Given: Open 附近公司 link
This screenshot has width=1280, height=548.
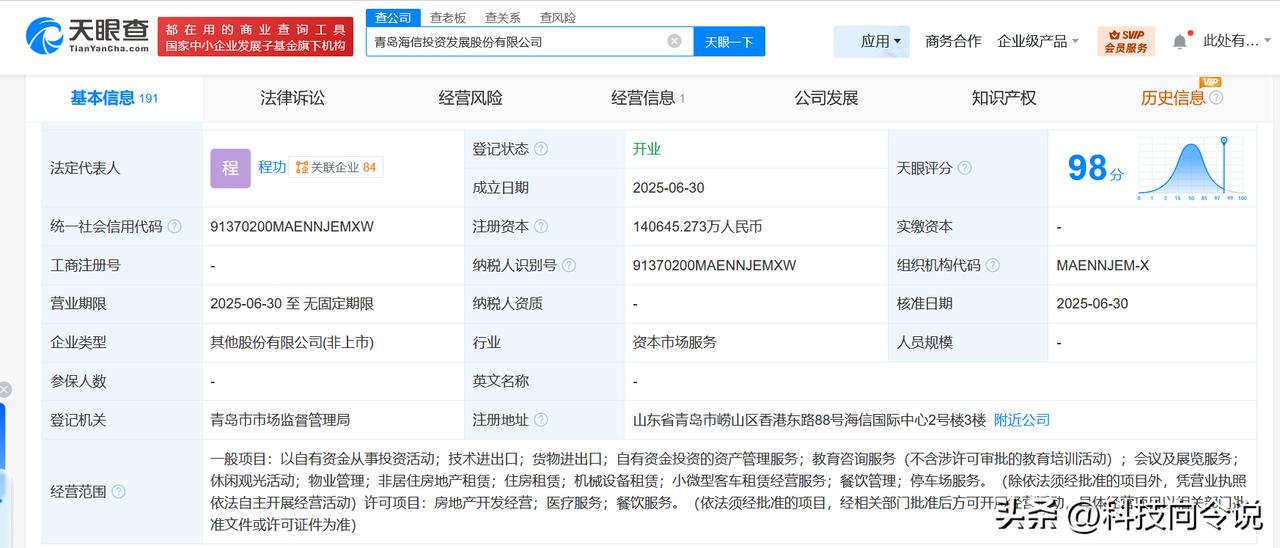Looking at the screenshot, I should coord(1022,420).
